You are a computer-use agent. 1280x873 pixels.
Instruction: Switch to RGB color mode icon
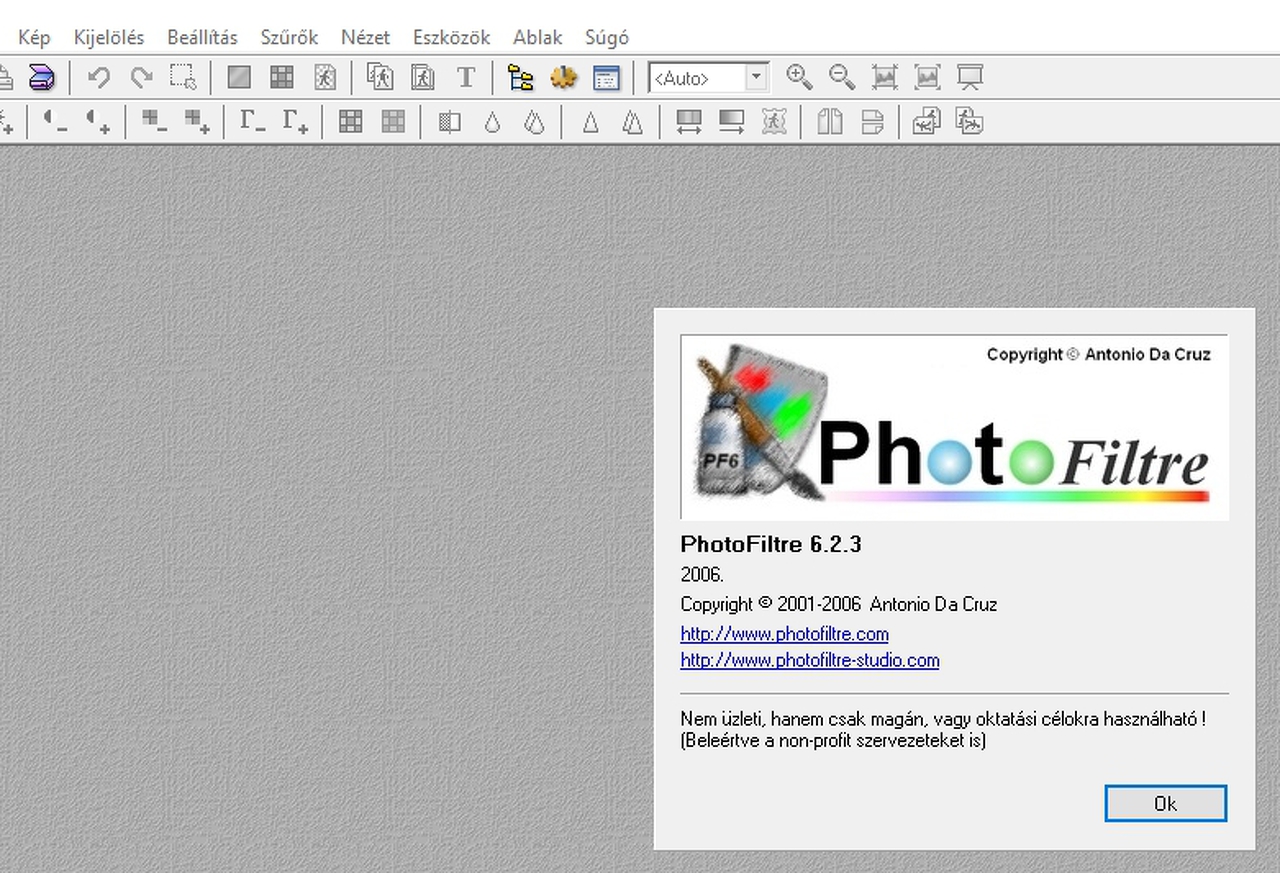[x=239, y=77]
